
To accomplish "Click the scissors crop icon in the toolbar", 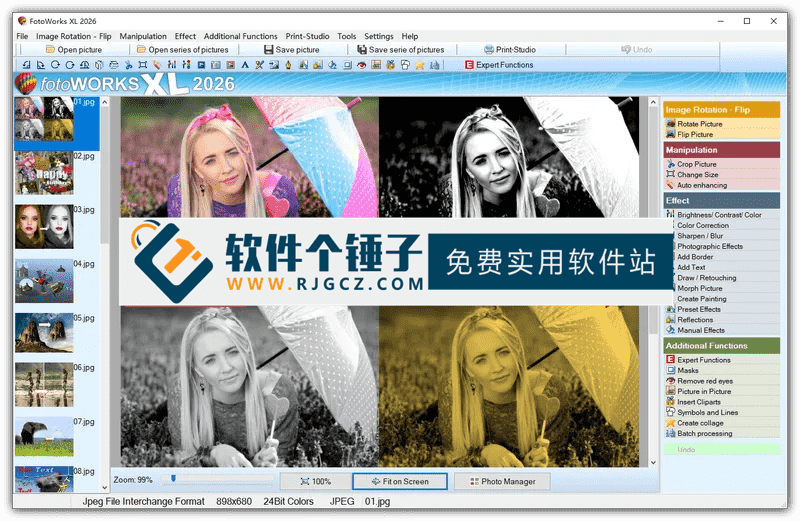I will tap(128, 65).
